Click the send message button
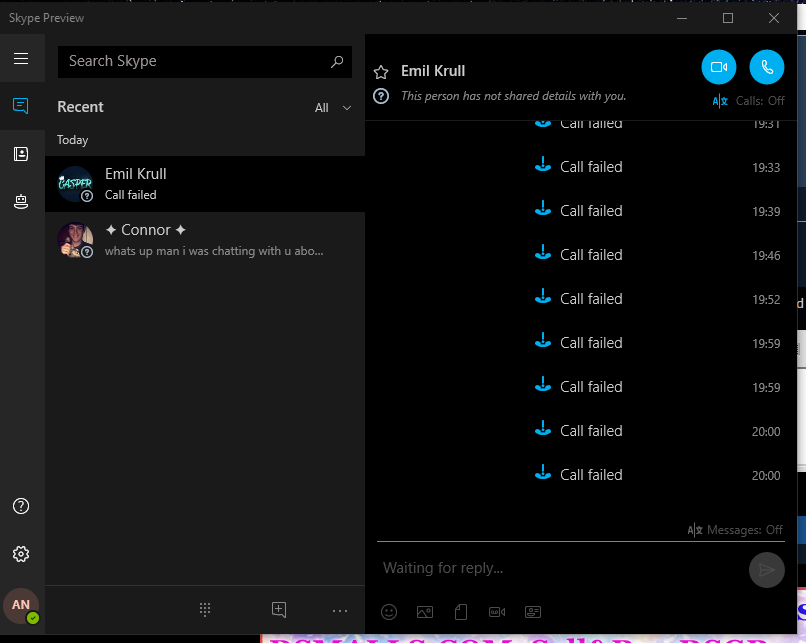The width and height of the screenshot is (806, 643). click(x=766, y=569)
